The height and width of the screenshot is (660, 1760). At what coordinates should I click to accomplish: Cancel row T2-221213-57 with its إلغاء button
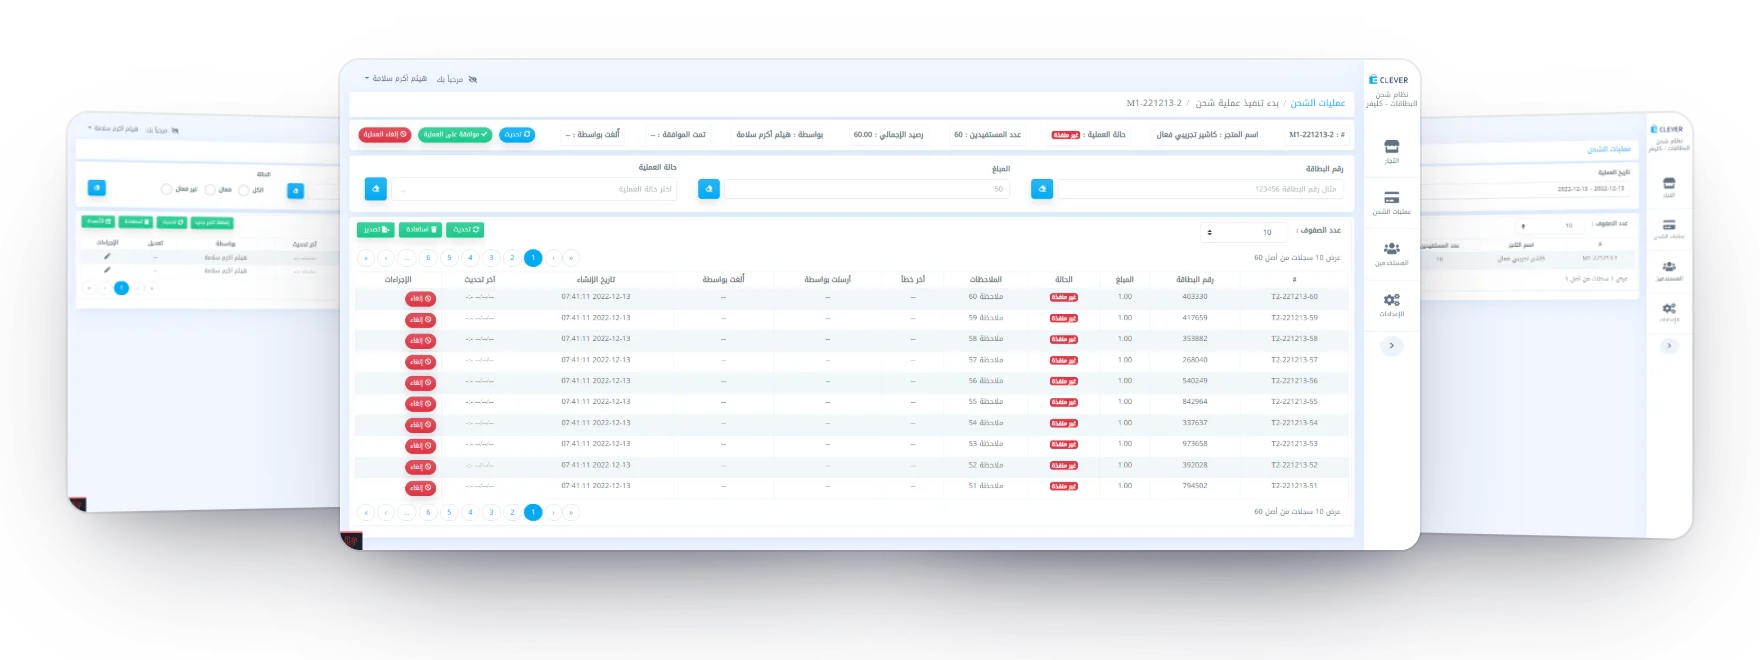tap(420, 362)
